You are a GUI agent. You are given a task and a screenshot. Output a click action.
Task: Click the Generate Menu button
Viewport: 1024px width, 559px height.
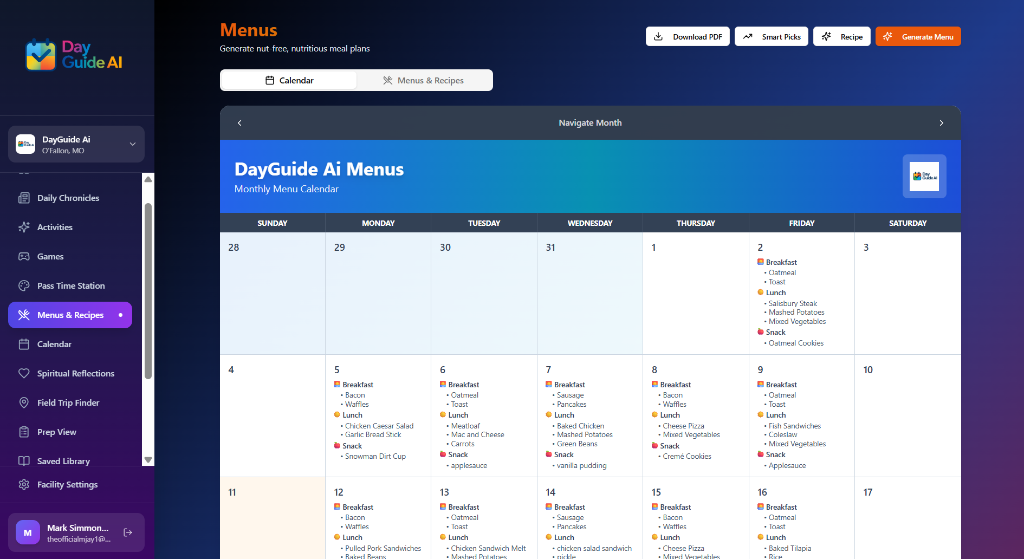pos(918,37)
